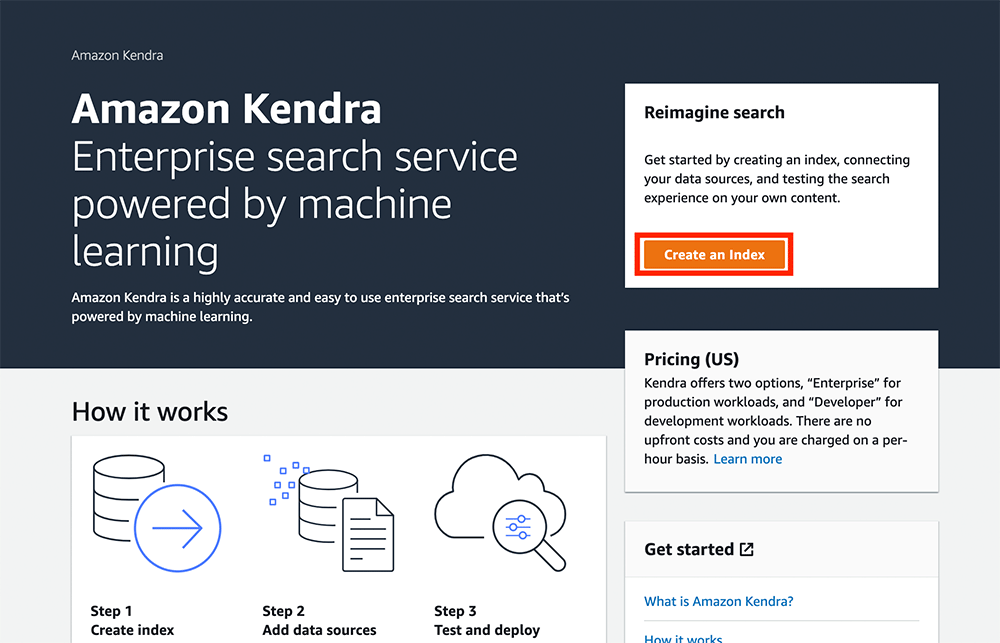Click the Amazon Kendra page title

tap(227, 109)
